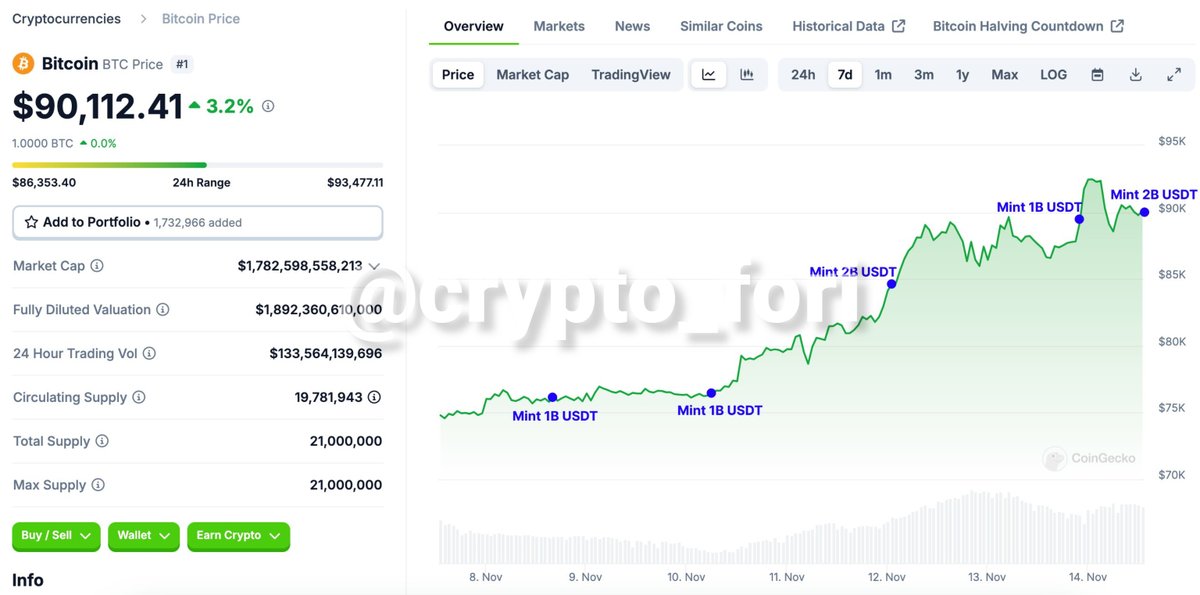Click info icon beside 19,781,943 value
Image resolution: width=1200 pixels, height=595 pixels.
[x=374, y=397]
